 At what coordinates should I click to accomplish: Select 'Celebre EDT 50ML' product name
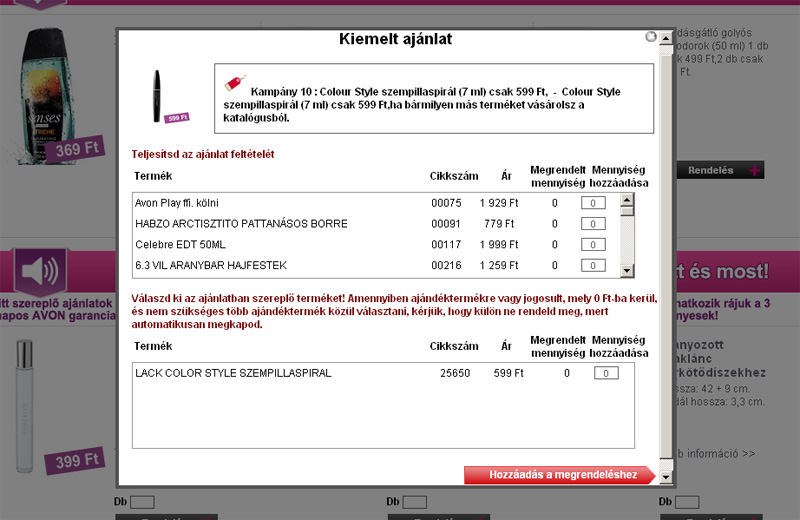pyautogui.click(x=180, y=245)
